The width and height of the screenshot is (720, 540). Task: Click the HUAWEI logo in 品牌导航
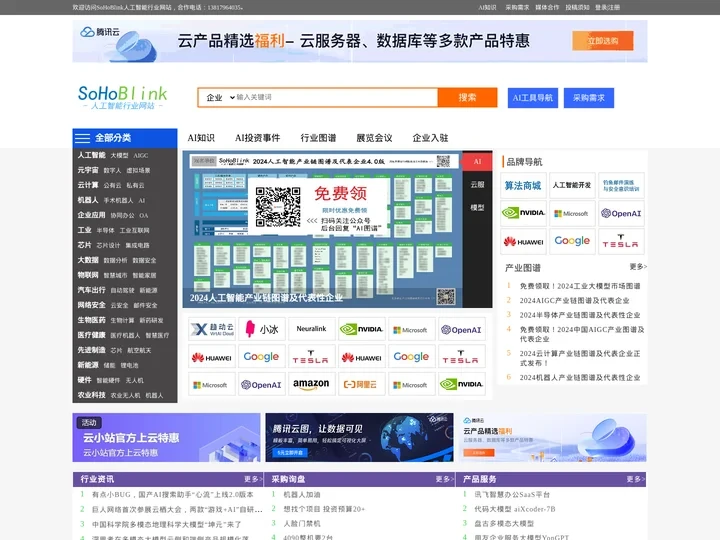523,242
